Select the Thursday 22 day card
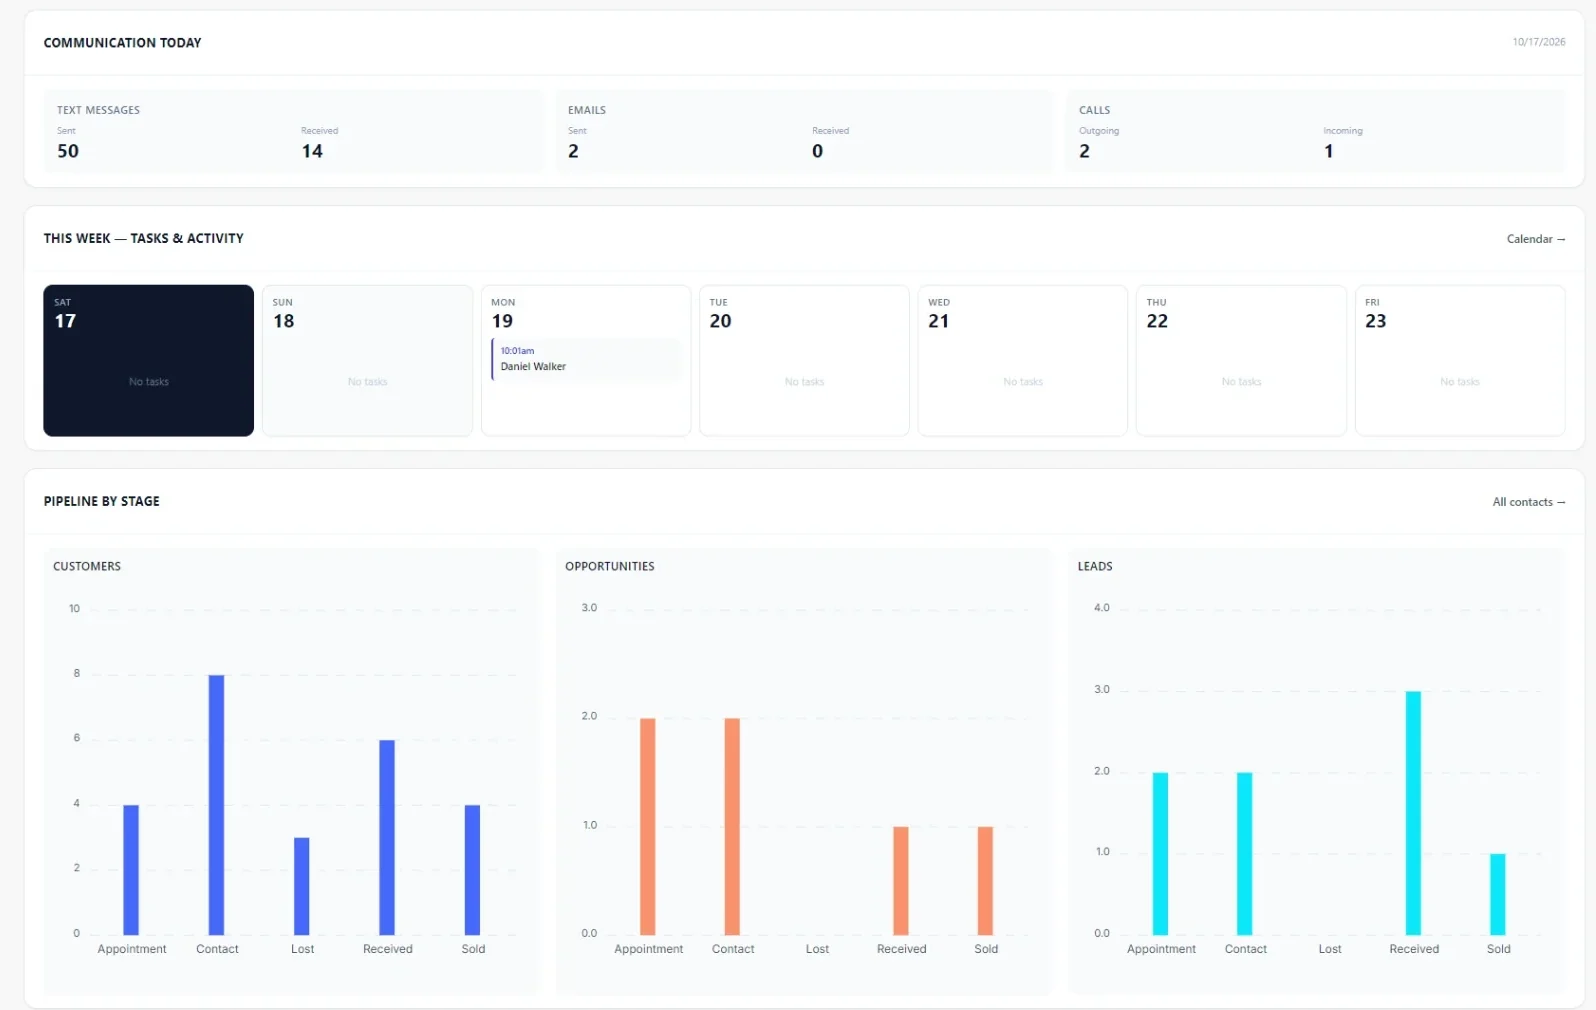 (x=1241, y=360)
